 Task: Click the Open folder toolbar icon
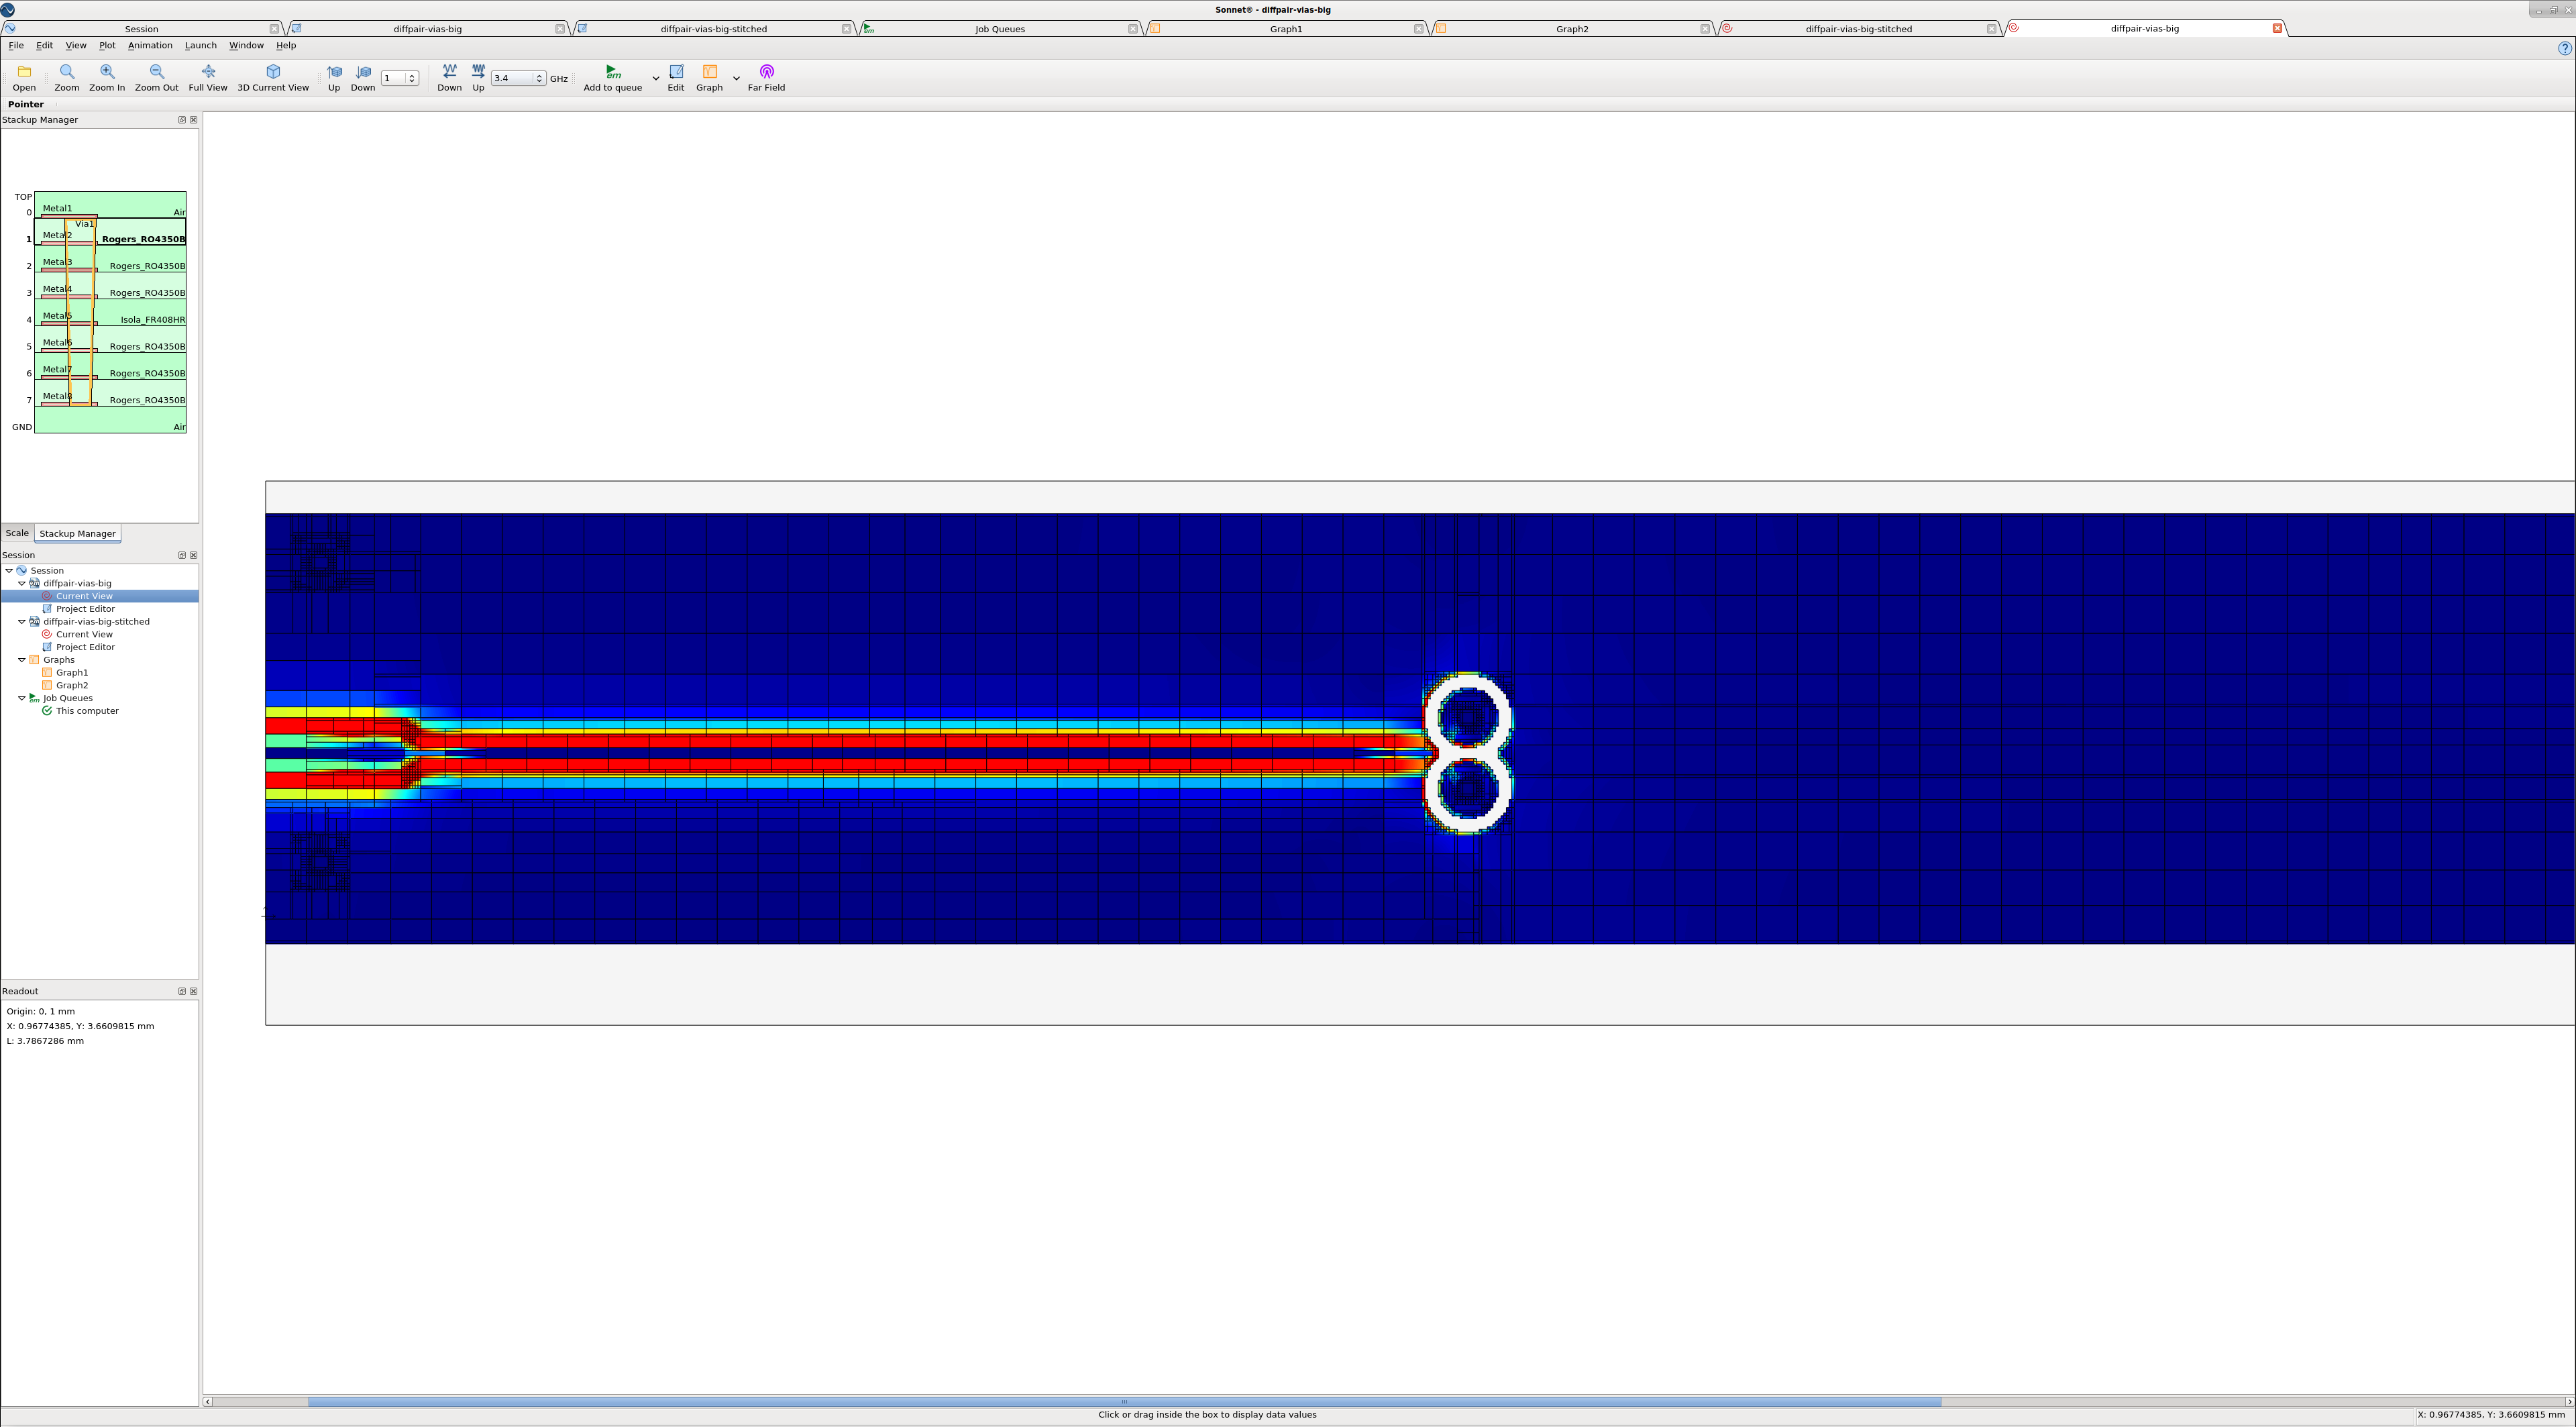24,72
